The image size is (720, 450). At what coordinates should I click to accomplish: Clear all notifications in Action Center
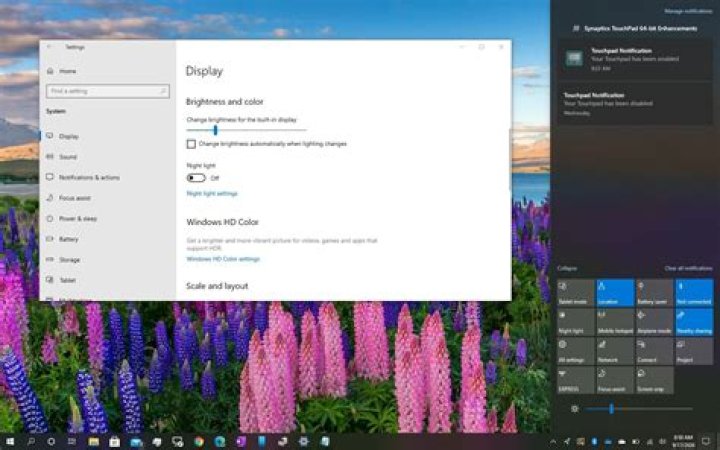click(688, 268)
